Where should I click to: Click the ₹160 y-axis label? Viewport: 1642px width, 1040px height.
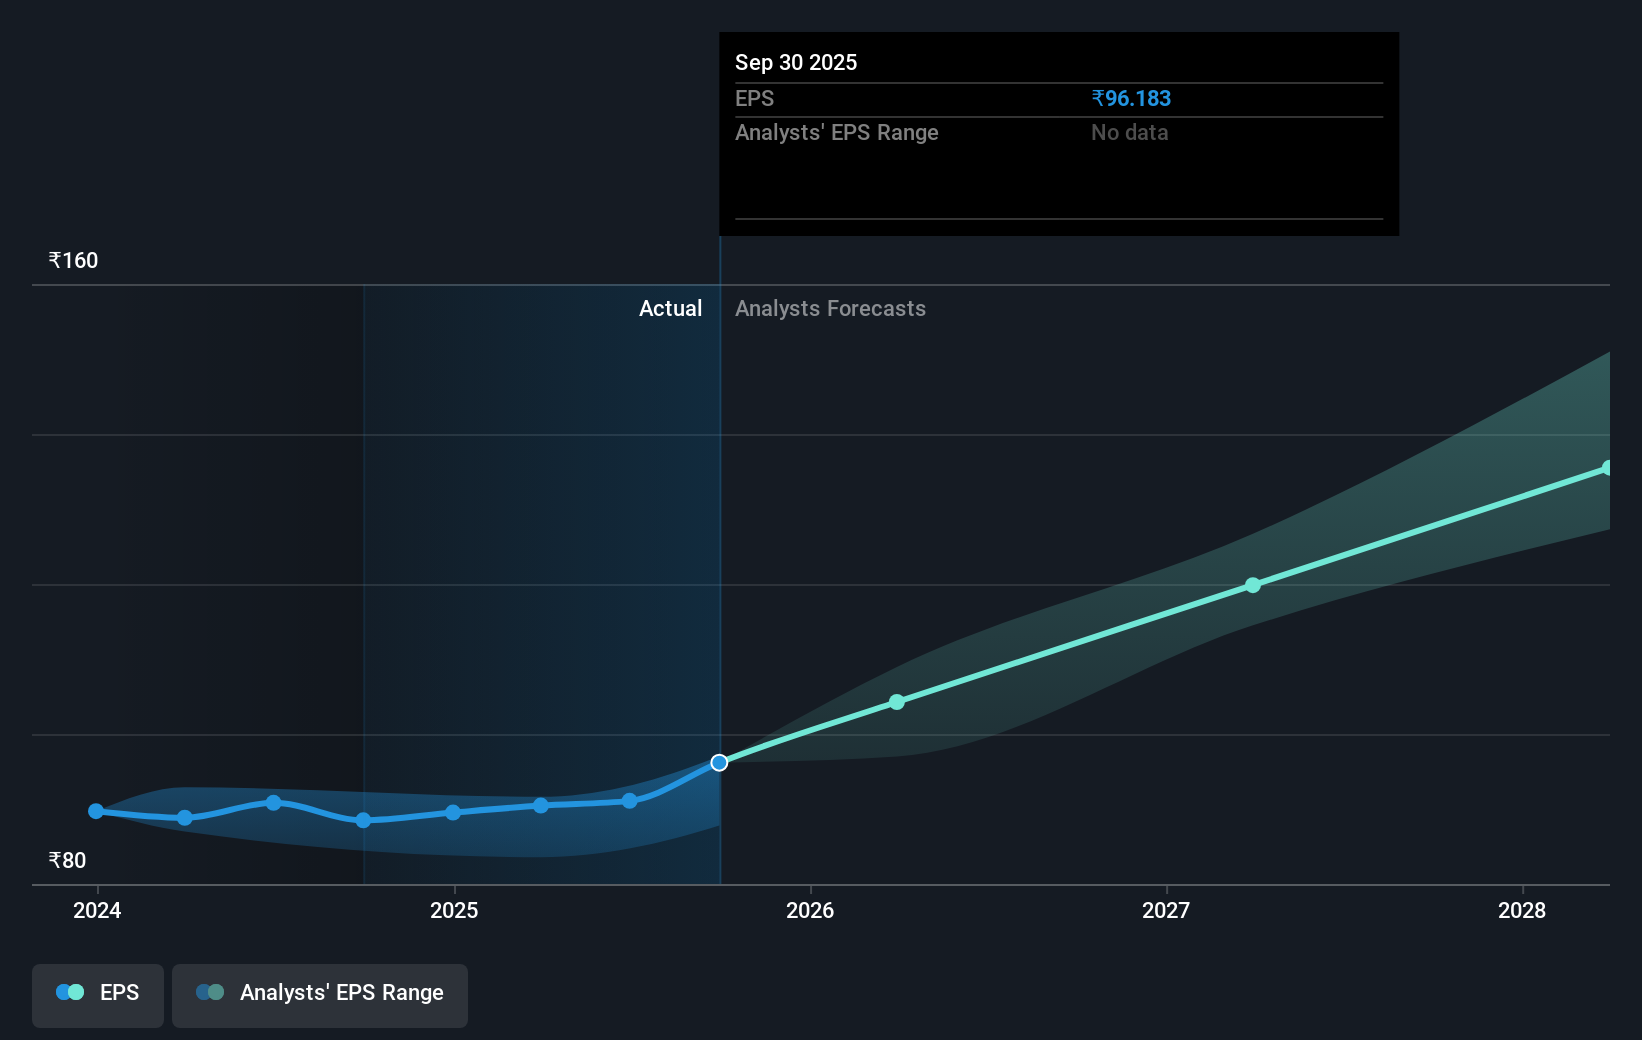(x=73, y=260)
